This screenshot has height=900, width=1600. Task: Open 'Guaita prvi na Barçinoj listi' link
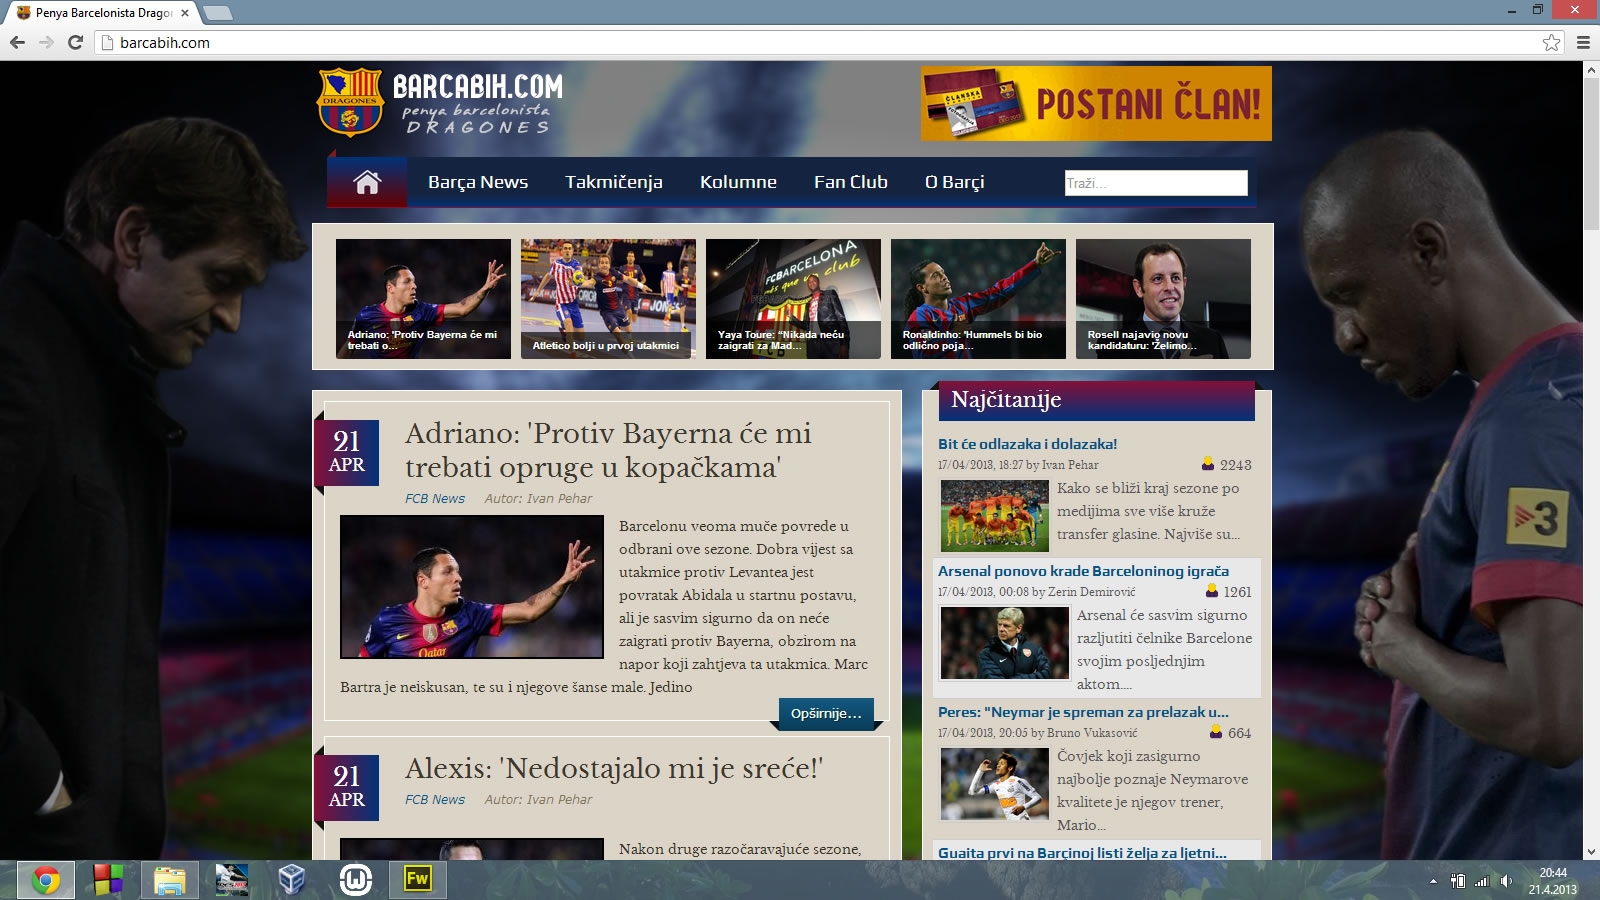pyautogui.click(x=1082, y=852)
